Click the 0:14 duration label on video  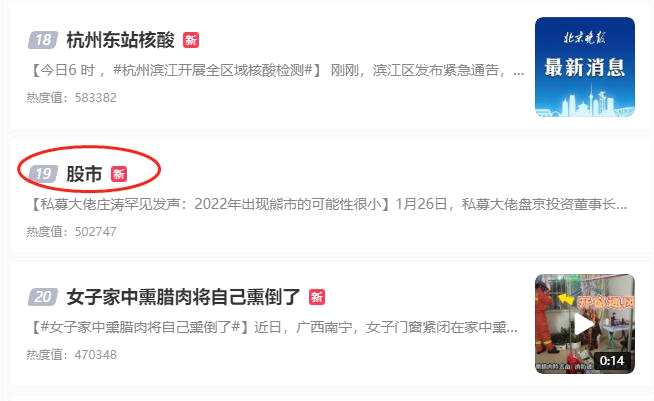(x=612, y=361)
